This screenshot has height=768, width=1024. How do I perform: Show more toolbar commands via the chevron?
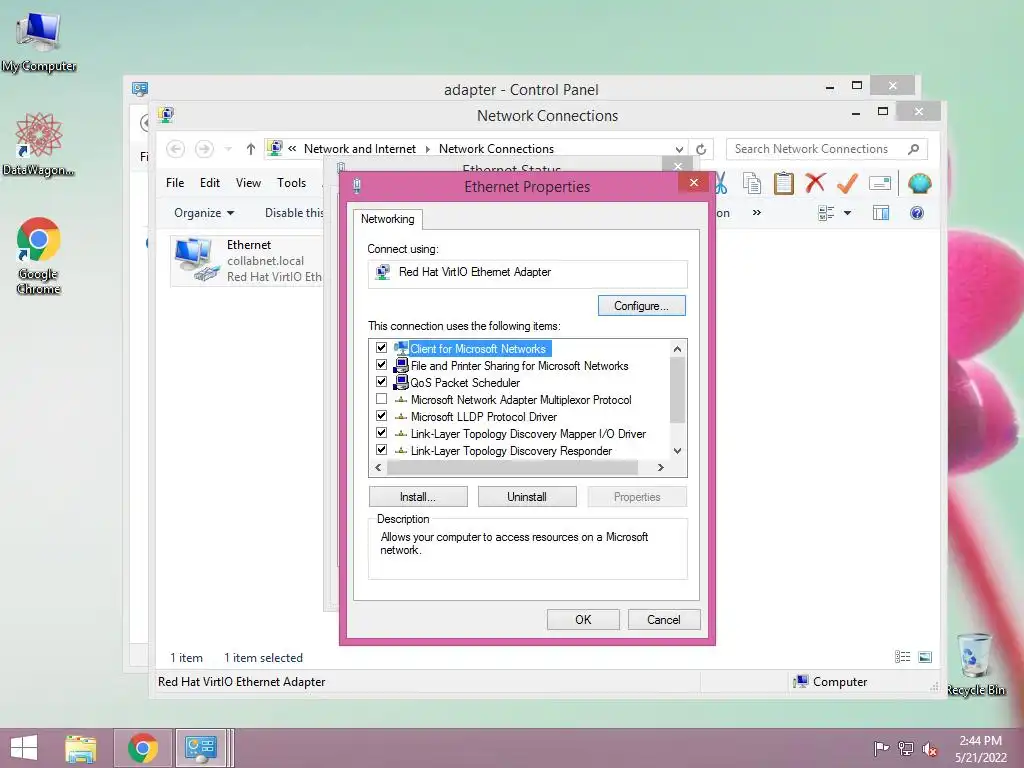pos(756,213)
